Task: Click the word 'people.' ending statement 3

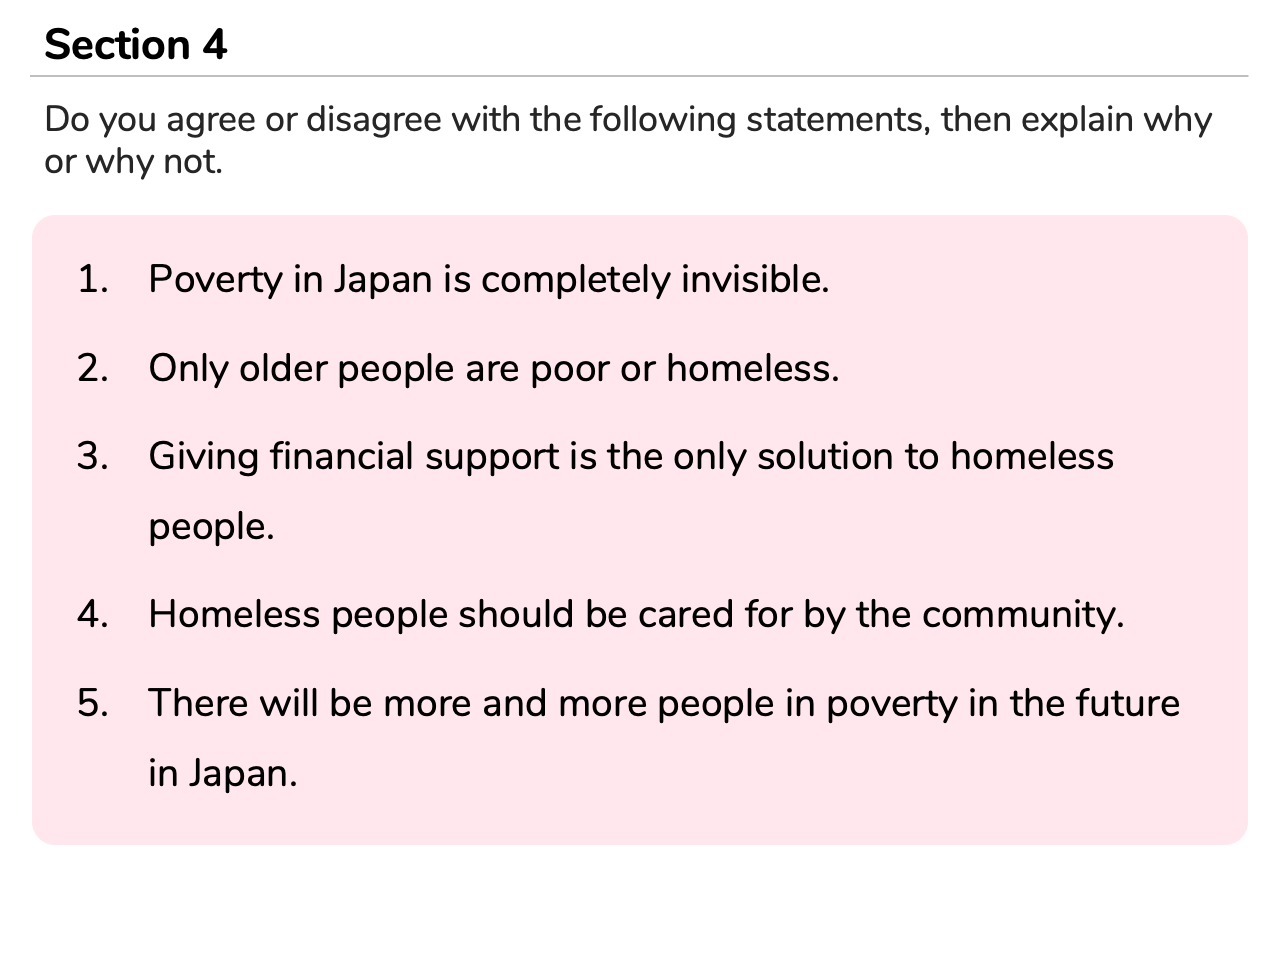Action: point(211,529)
